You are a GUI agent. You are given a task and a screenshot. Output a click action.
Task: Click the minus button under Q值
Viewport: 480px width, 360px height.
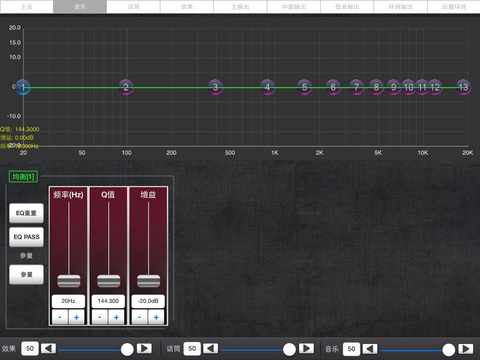(100, 317)
